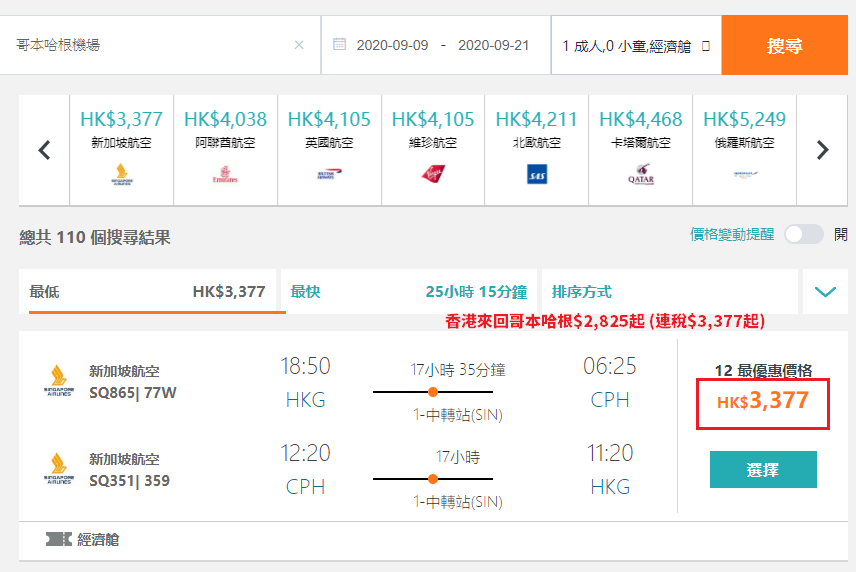Click the 價格變動提醒 link text
The width and height of the screenshot is (856, 572).
(x=732, y=235)
